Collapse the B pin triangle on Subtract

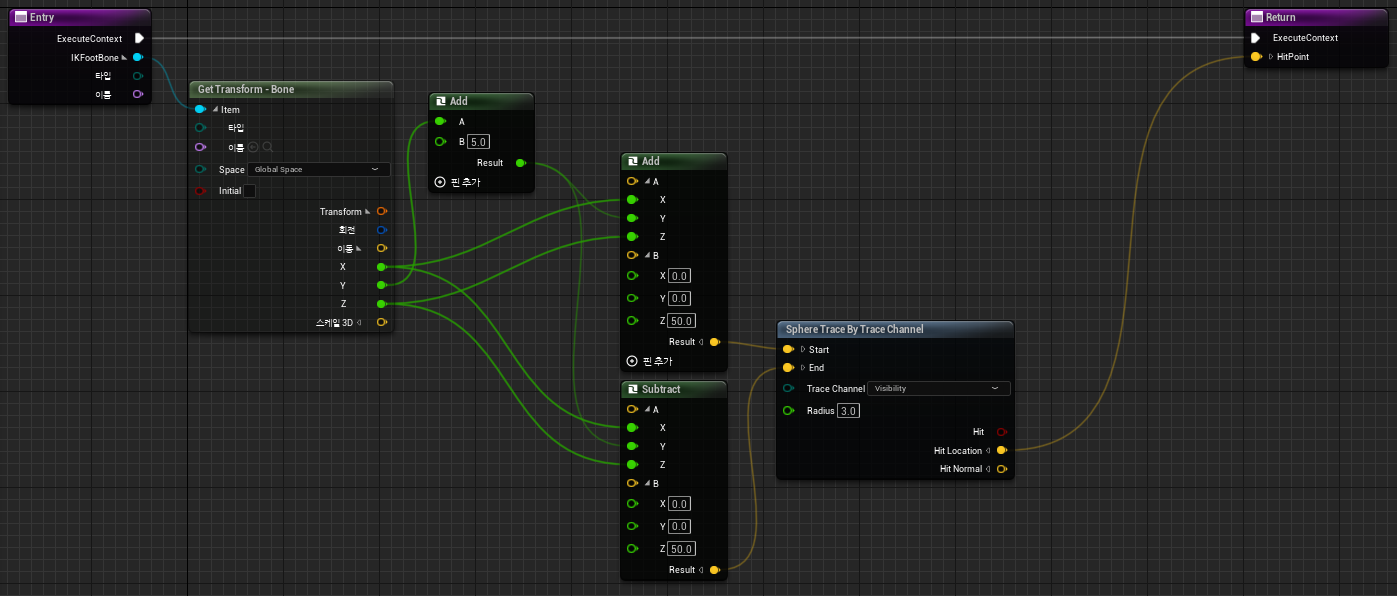pyautogui.click(x=646, y=483)
